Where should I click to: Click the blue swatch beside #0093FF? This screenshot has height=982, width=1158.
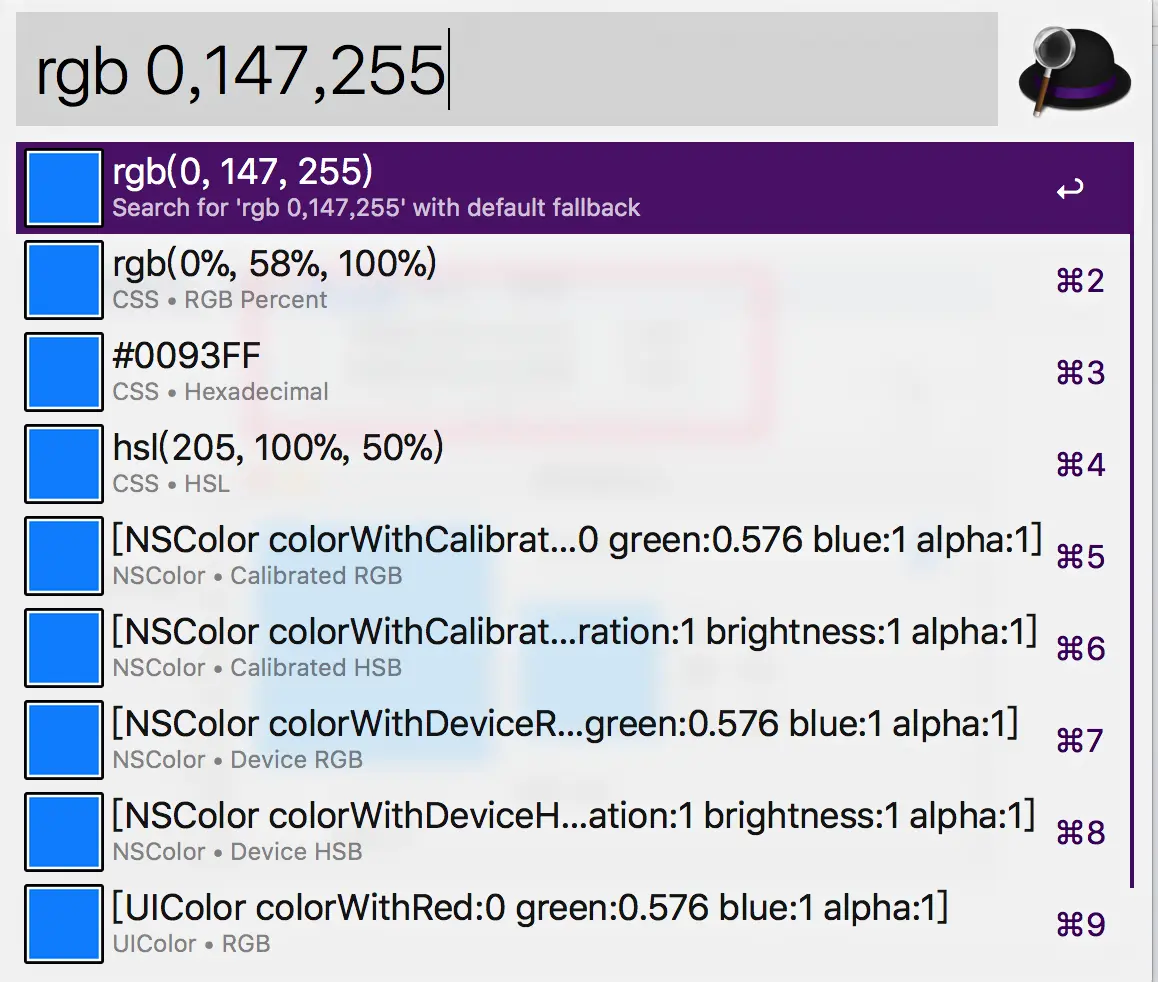[x=64, y=372]
